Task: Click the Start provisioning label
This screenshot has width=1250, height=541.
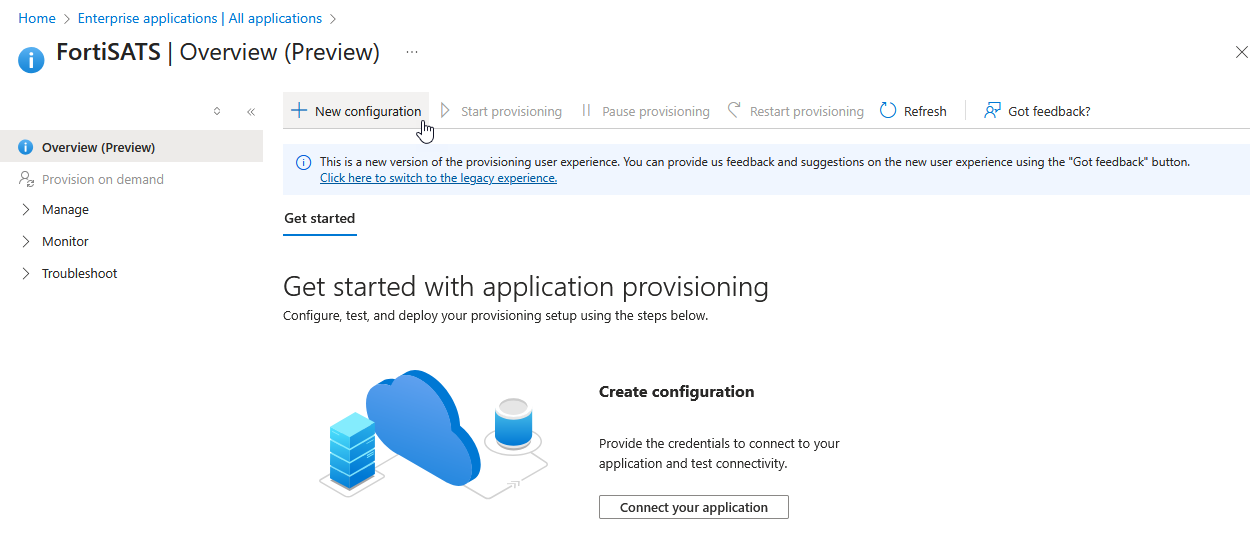Action: [511, 112]
